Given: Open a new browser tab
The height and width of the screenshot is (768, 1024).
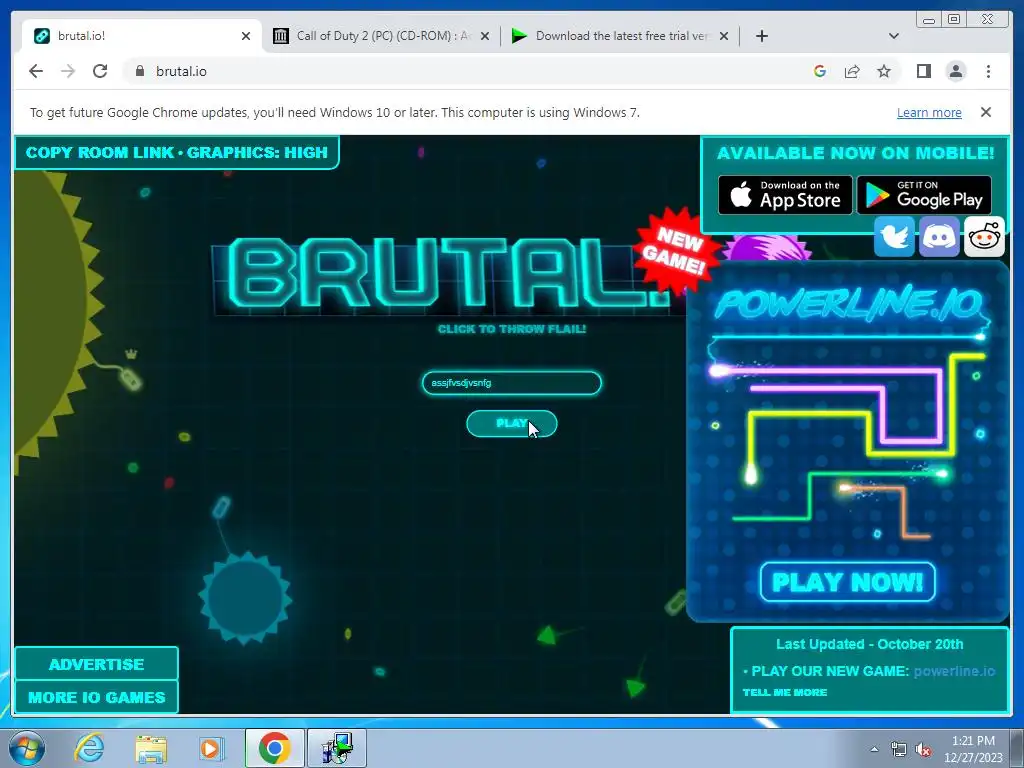Looking at the screenshot, I should pos(761,36).
